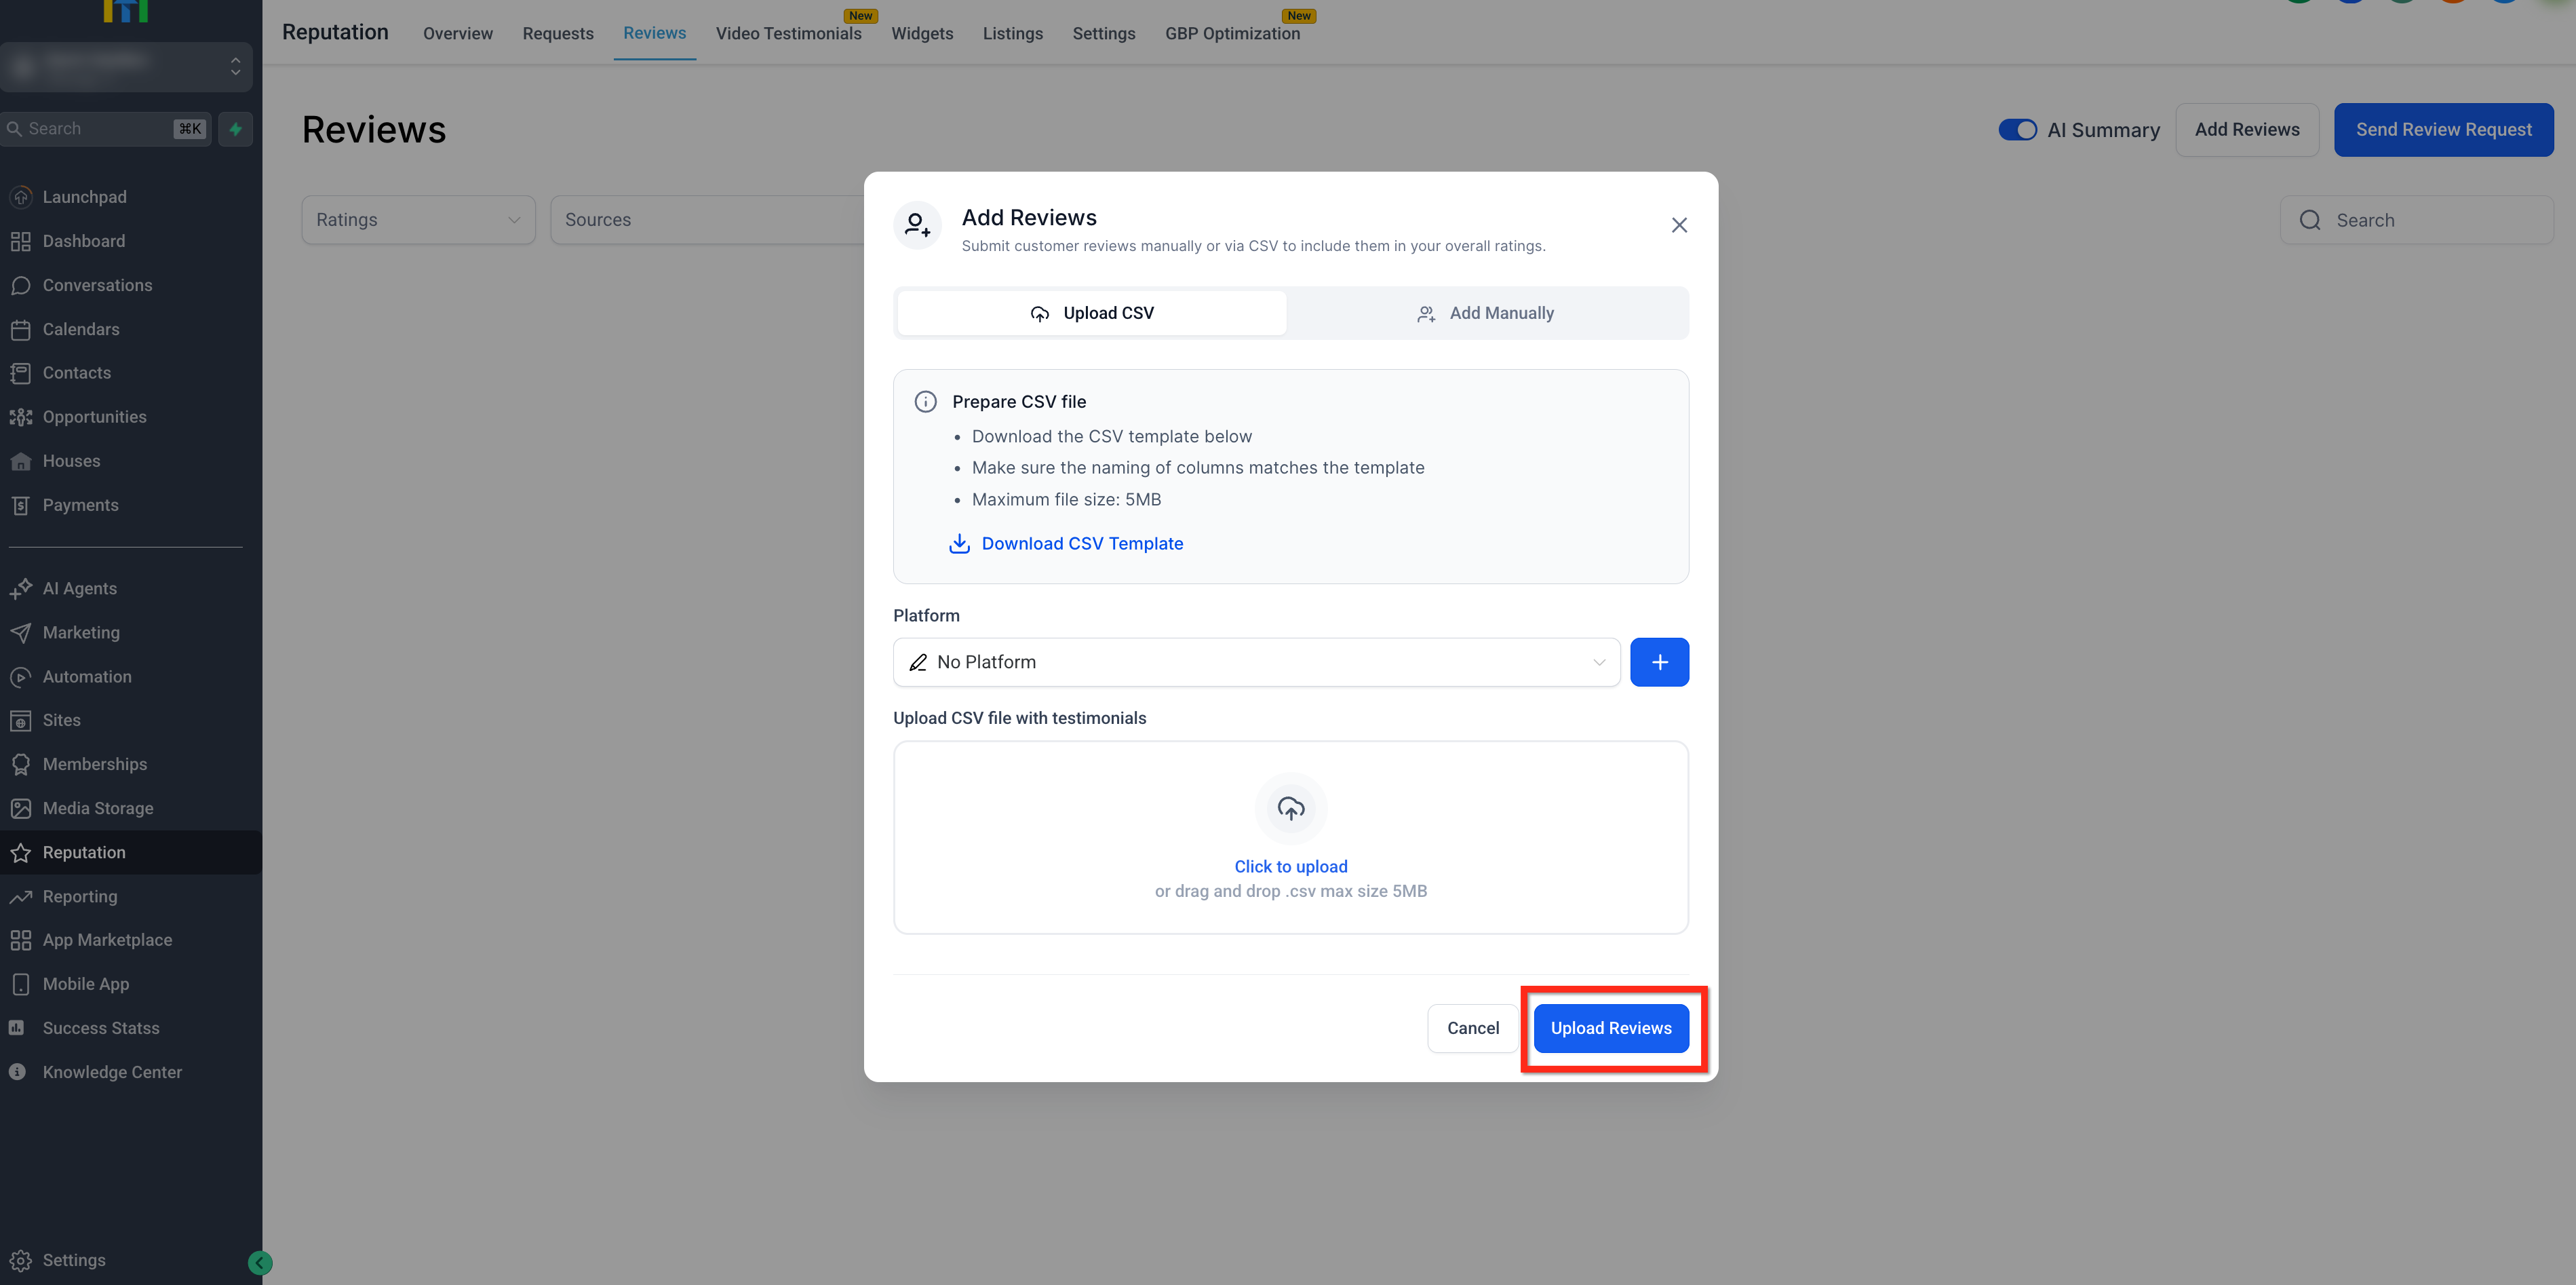
Task: Open the Ratings filter dropdown
Action: pyautogui.click(x=418, y=220)
